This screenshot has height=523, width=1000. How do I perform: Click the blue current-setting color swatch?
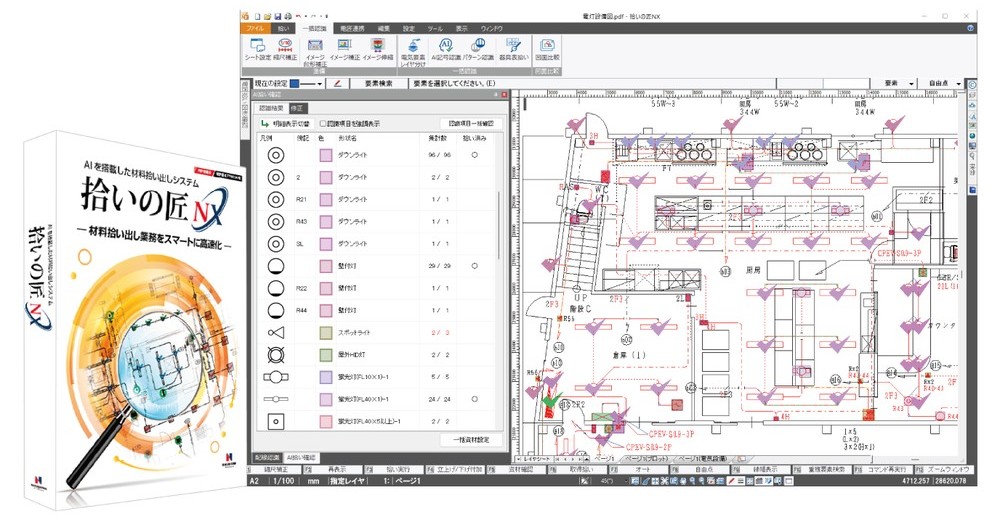pos(295,84)
